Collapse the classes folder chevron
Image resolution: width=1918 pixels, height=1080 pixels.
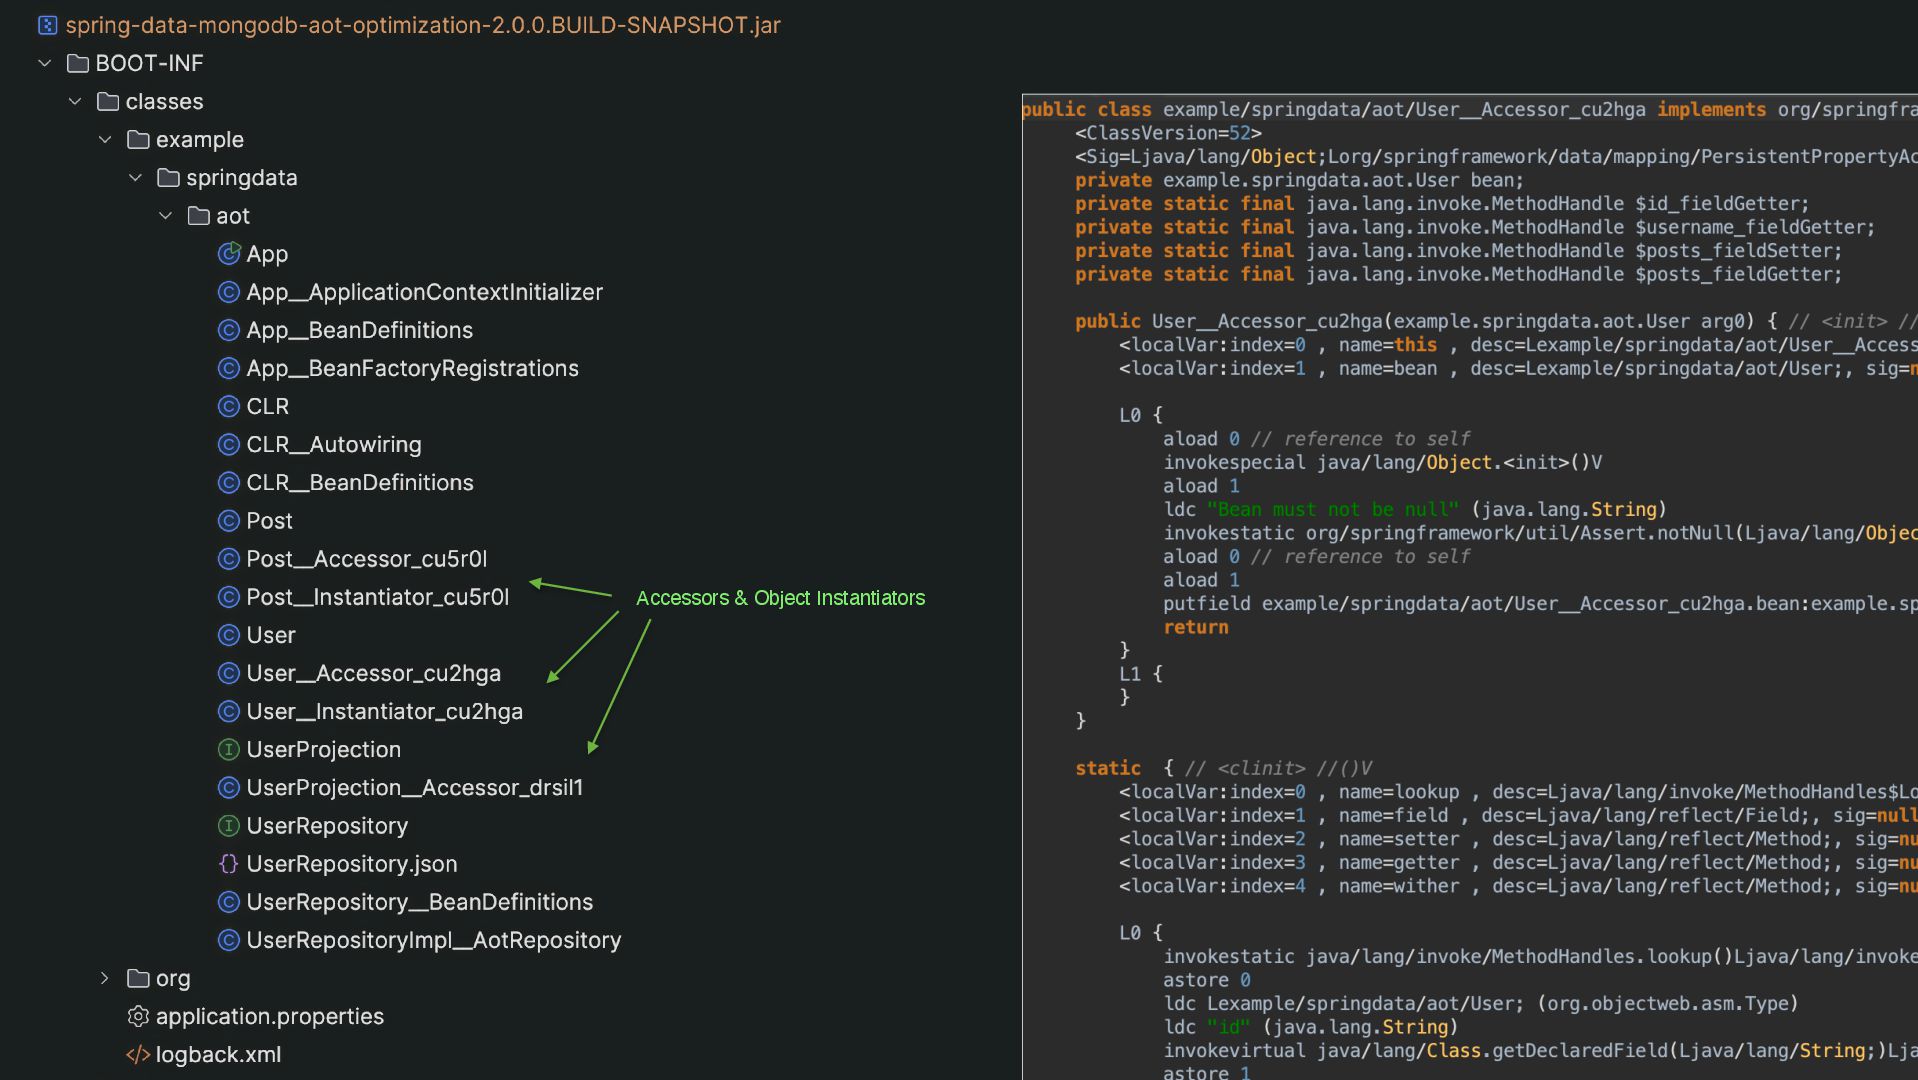pos(75,101)
